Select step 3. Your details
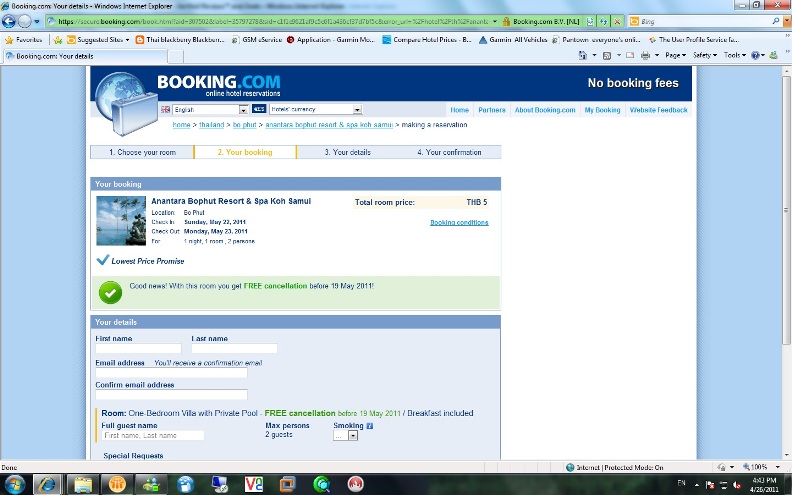 (348, 152)
